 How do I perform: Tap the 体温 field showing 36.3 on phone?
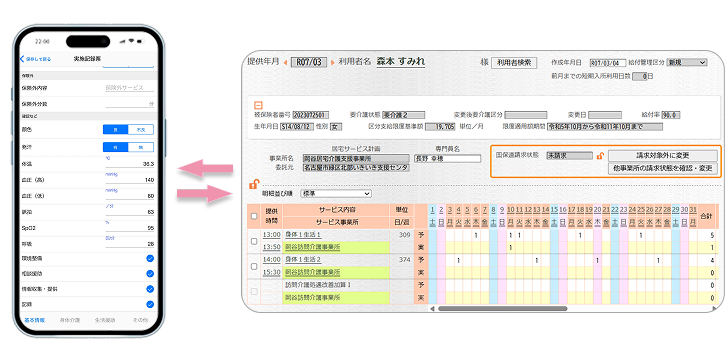point(129,164)
